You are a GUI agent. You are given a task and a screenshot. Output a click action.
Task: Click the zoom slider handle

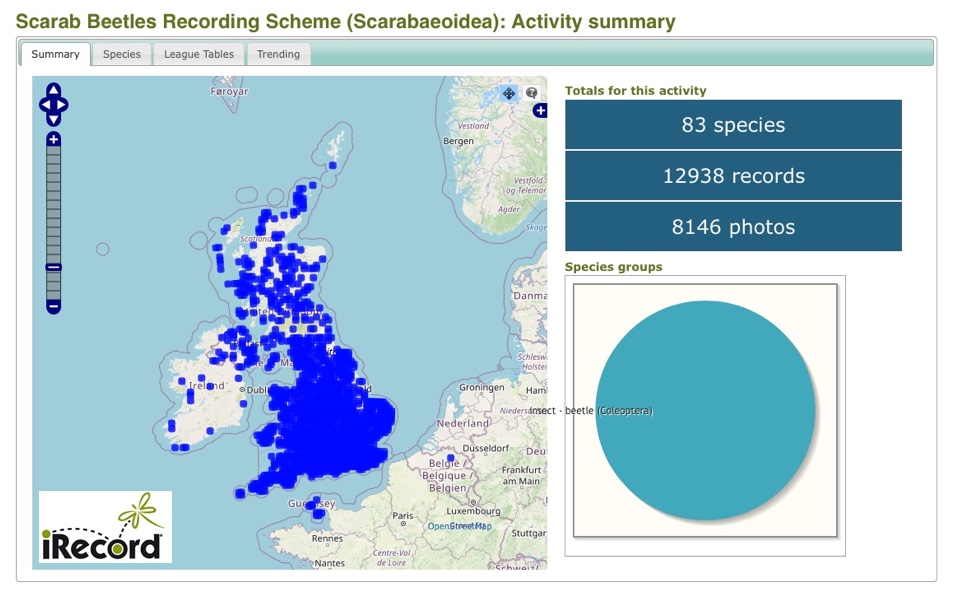(x=54, y=268)
